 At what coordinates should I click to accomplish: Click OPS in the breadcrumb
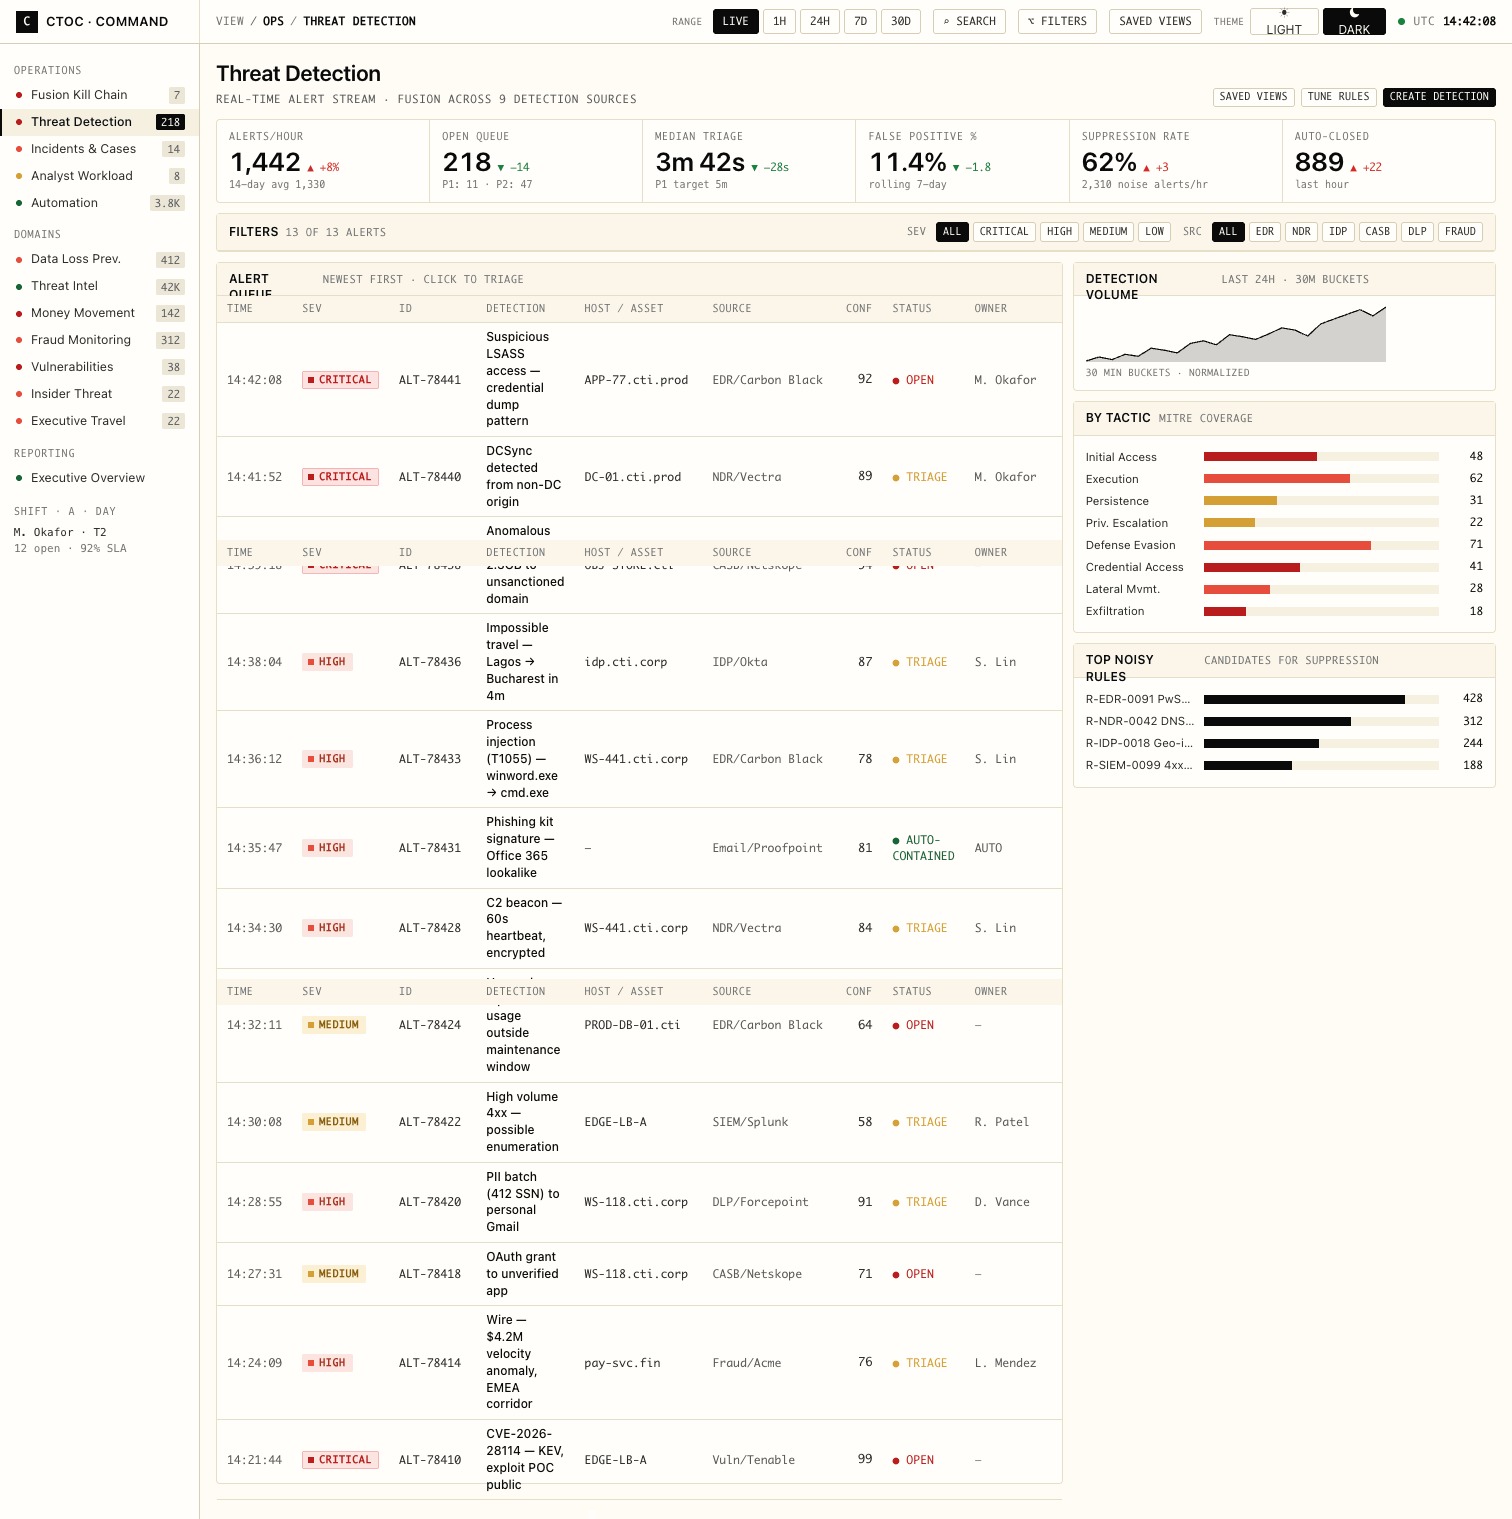[x=273, y=21]
